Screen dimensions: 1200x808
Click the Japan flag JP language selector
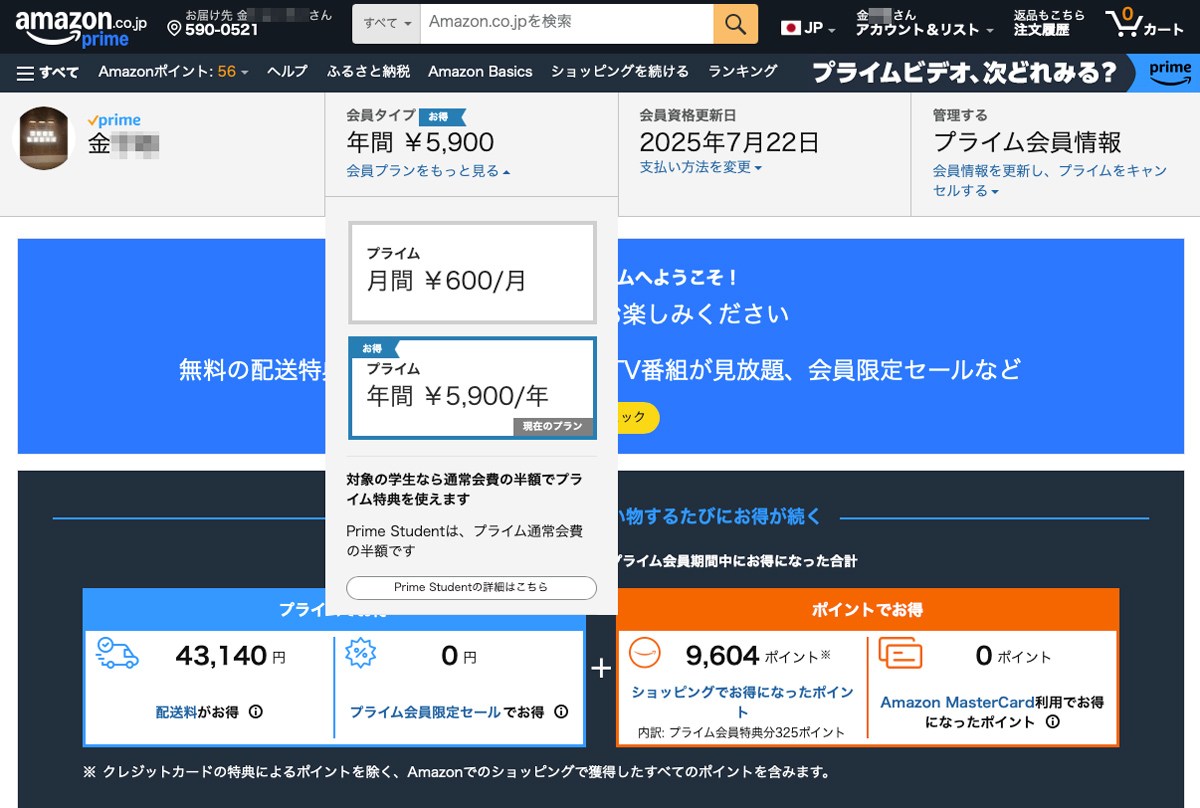point(808,28)
